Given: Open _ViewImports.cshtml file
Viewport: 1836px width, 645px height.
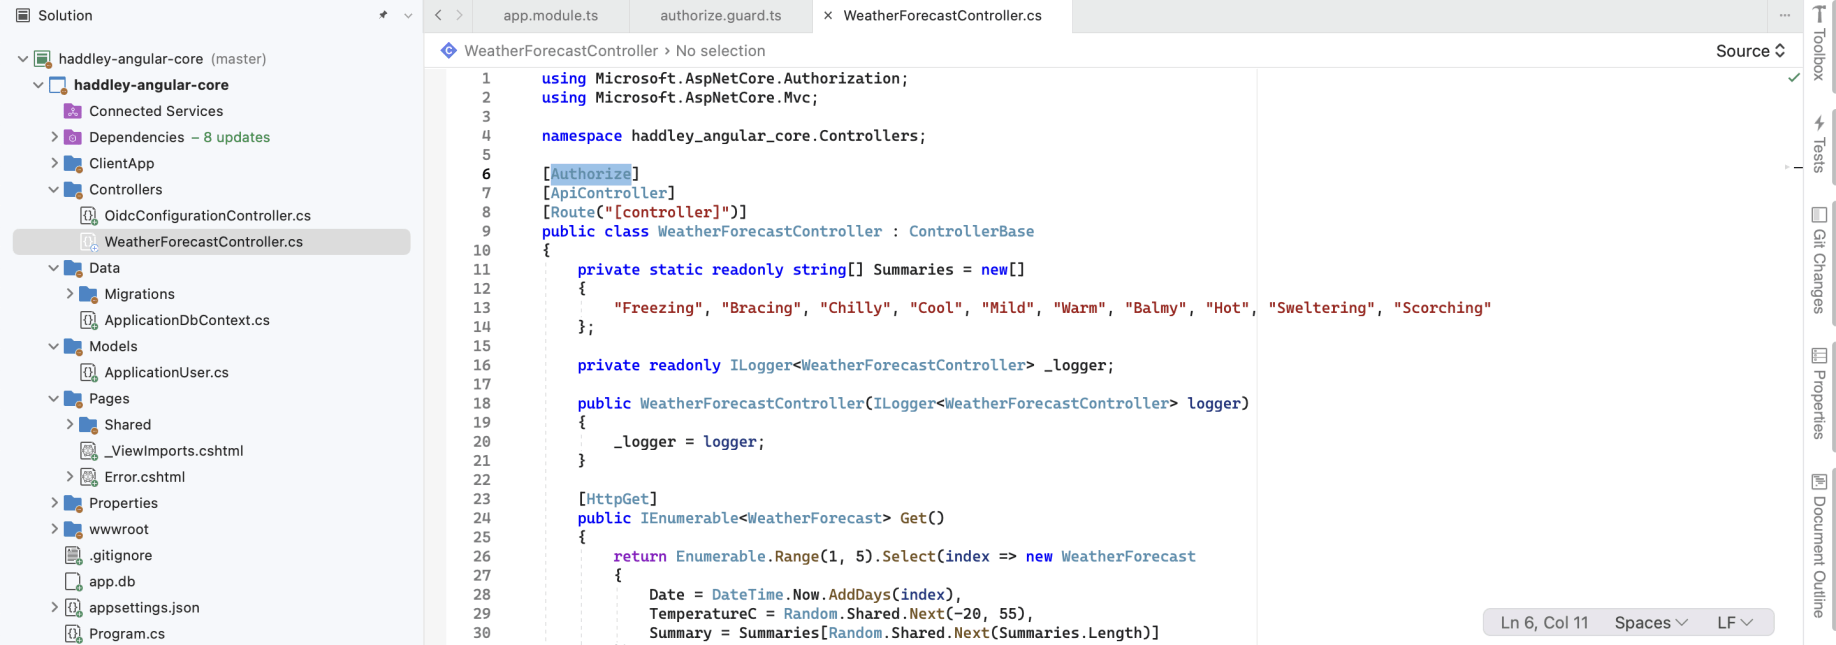Looking at the screenshot, I should pos(174,451).
